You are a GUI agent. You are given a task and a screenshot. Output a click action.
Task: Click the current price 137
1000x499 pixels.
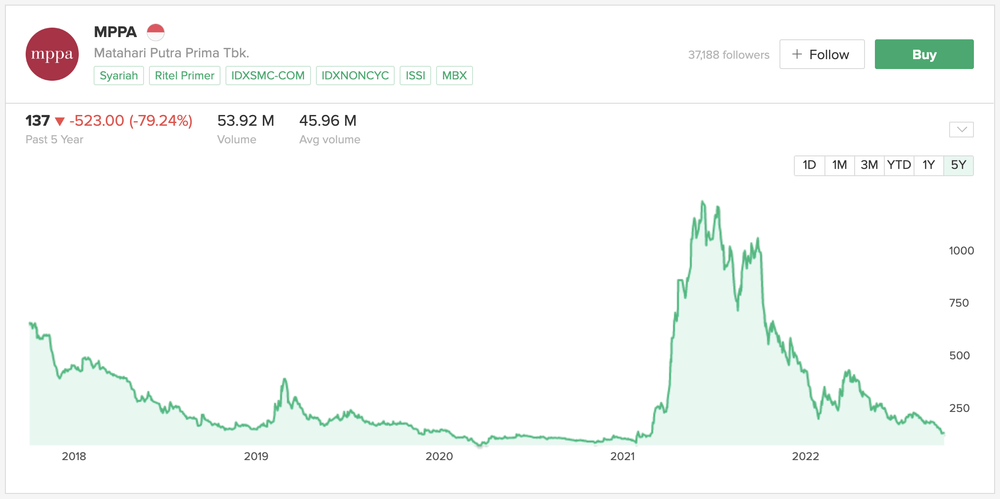coord(38,120)
